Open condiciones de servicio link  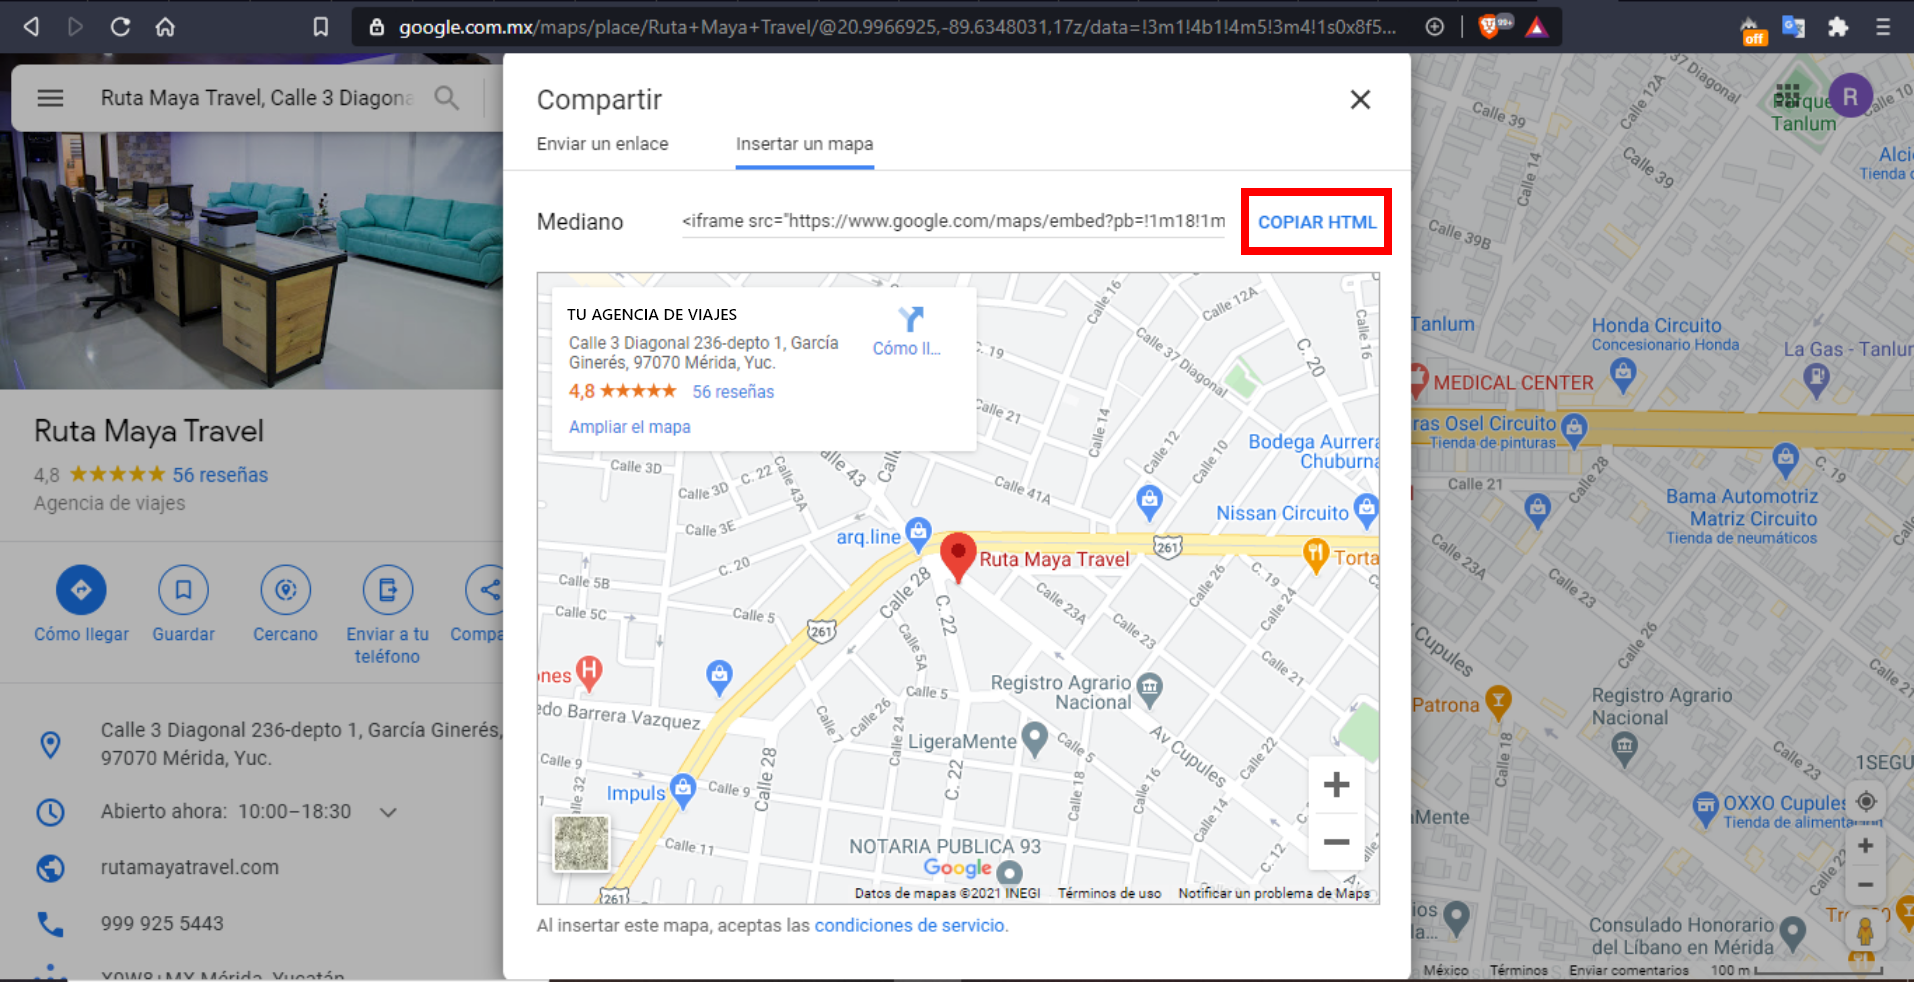(x=910, y=925)
